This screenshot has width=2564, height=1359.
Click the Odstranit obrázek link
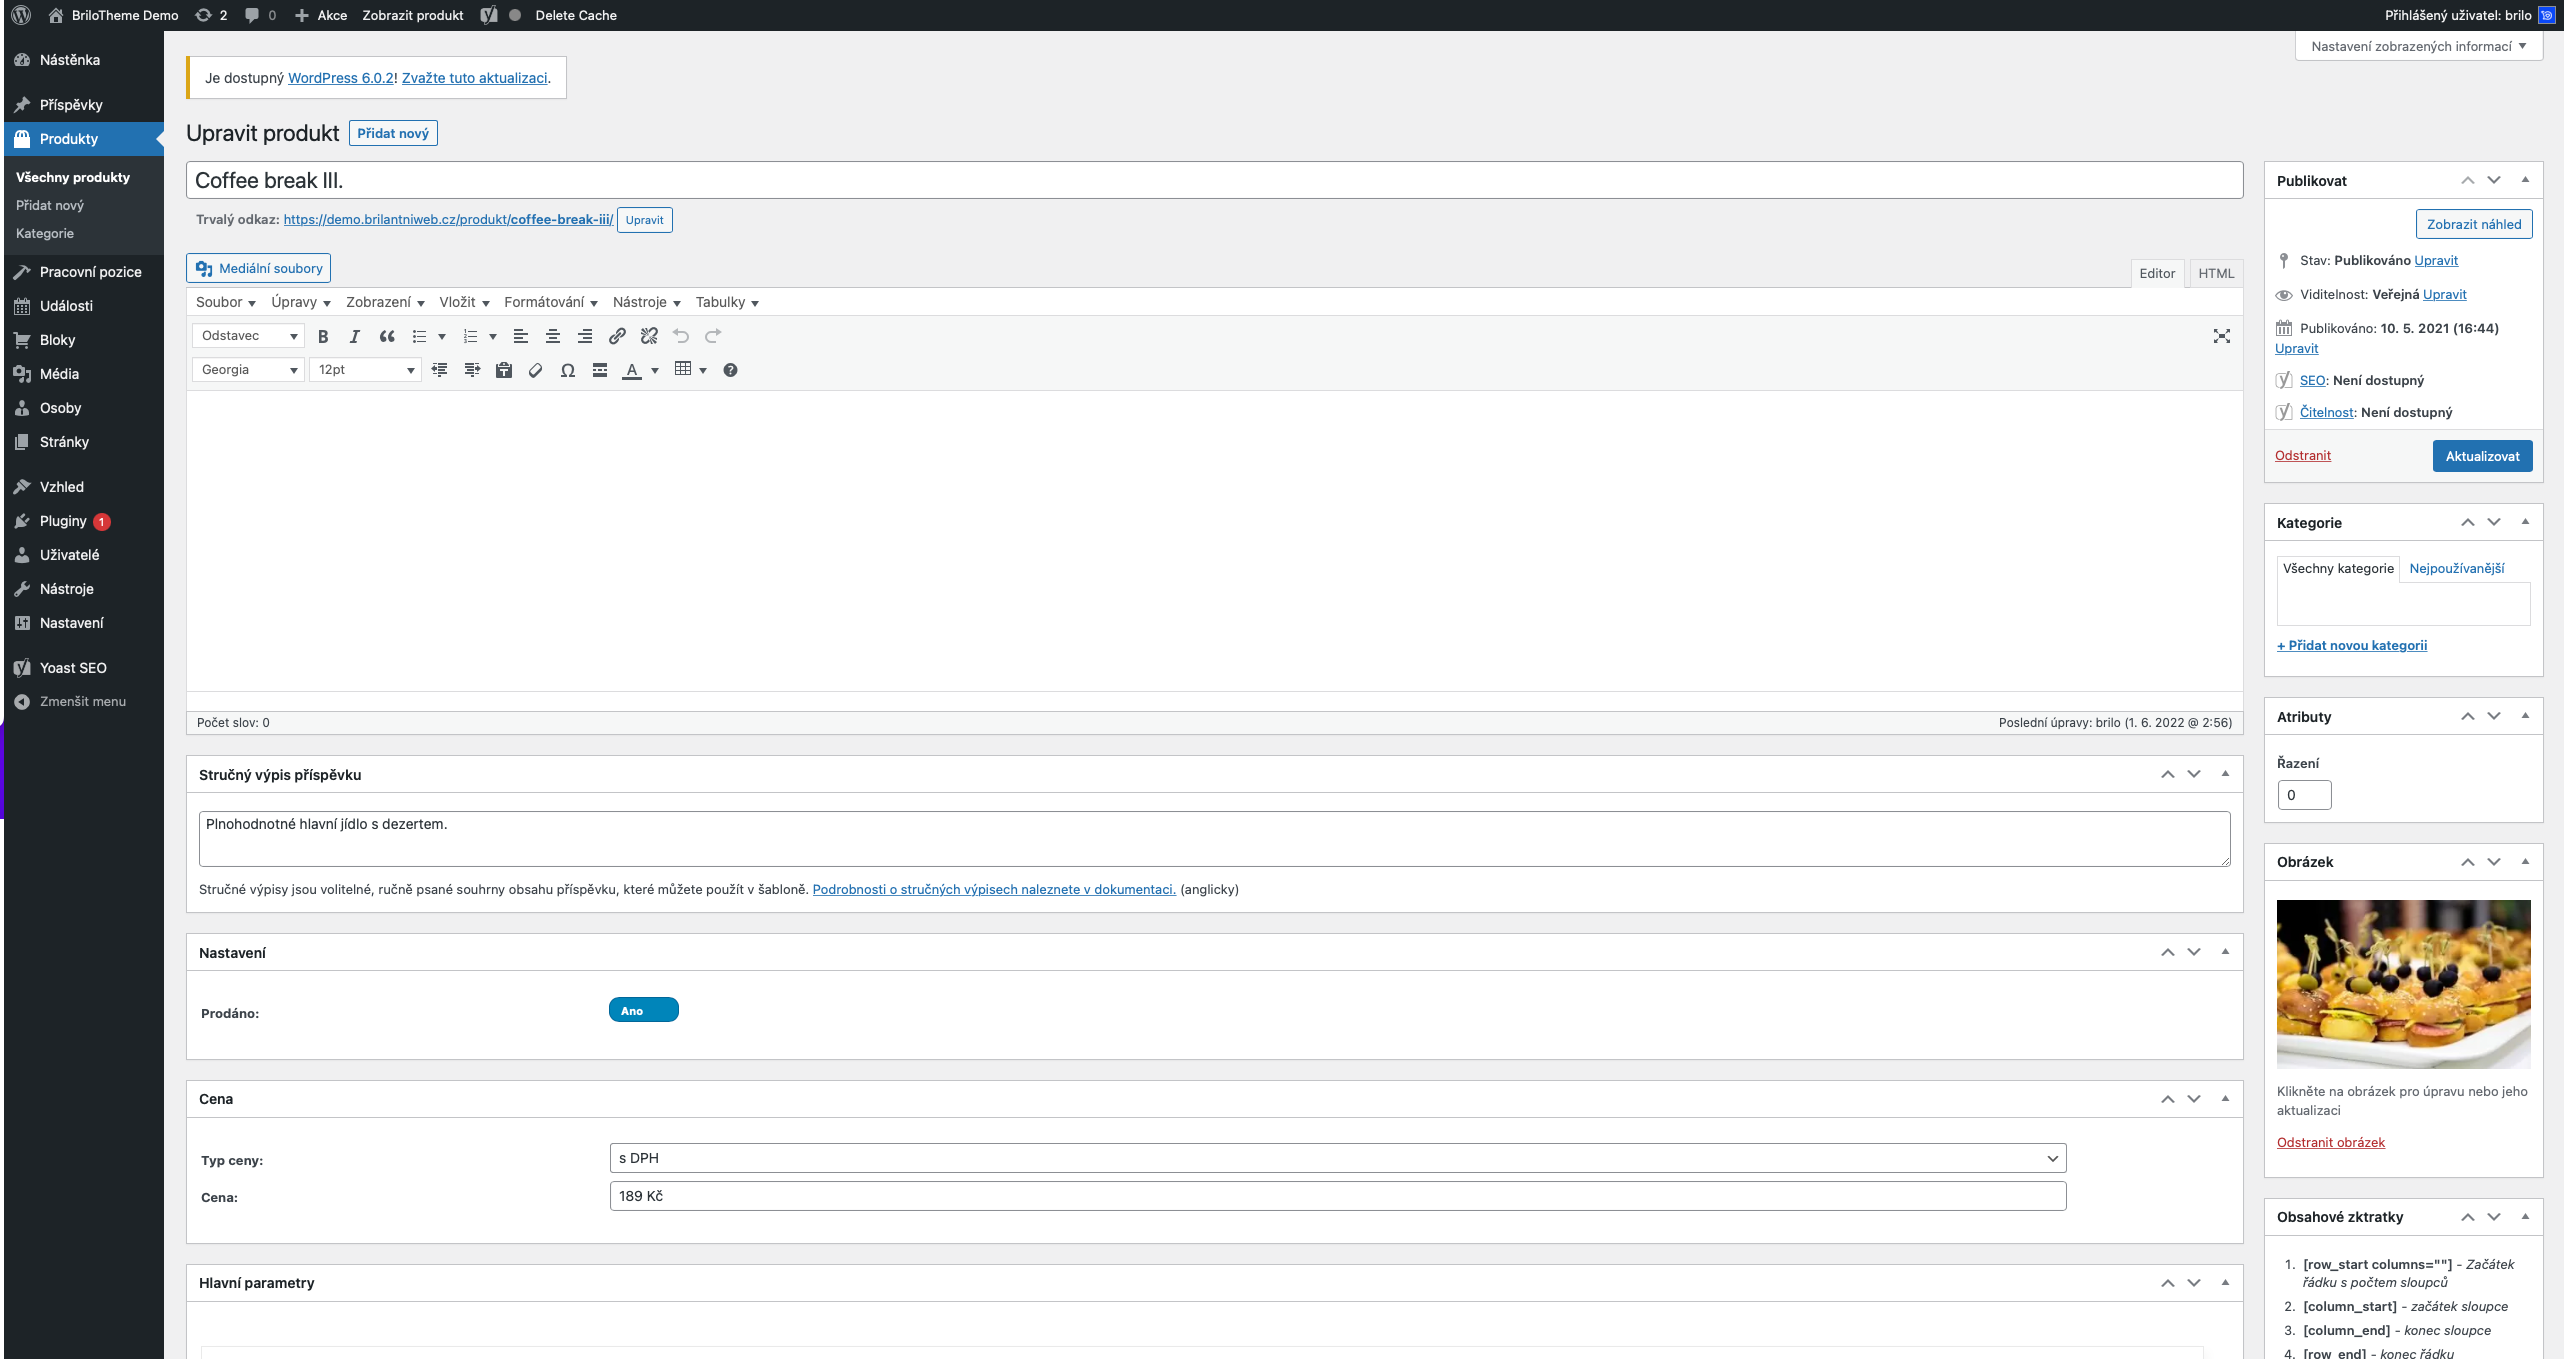tap(2330, 1143)
